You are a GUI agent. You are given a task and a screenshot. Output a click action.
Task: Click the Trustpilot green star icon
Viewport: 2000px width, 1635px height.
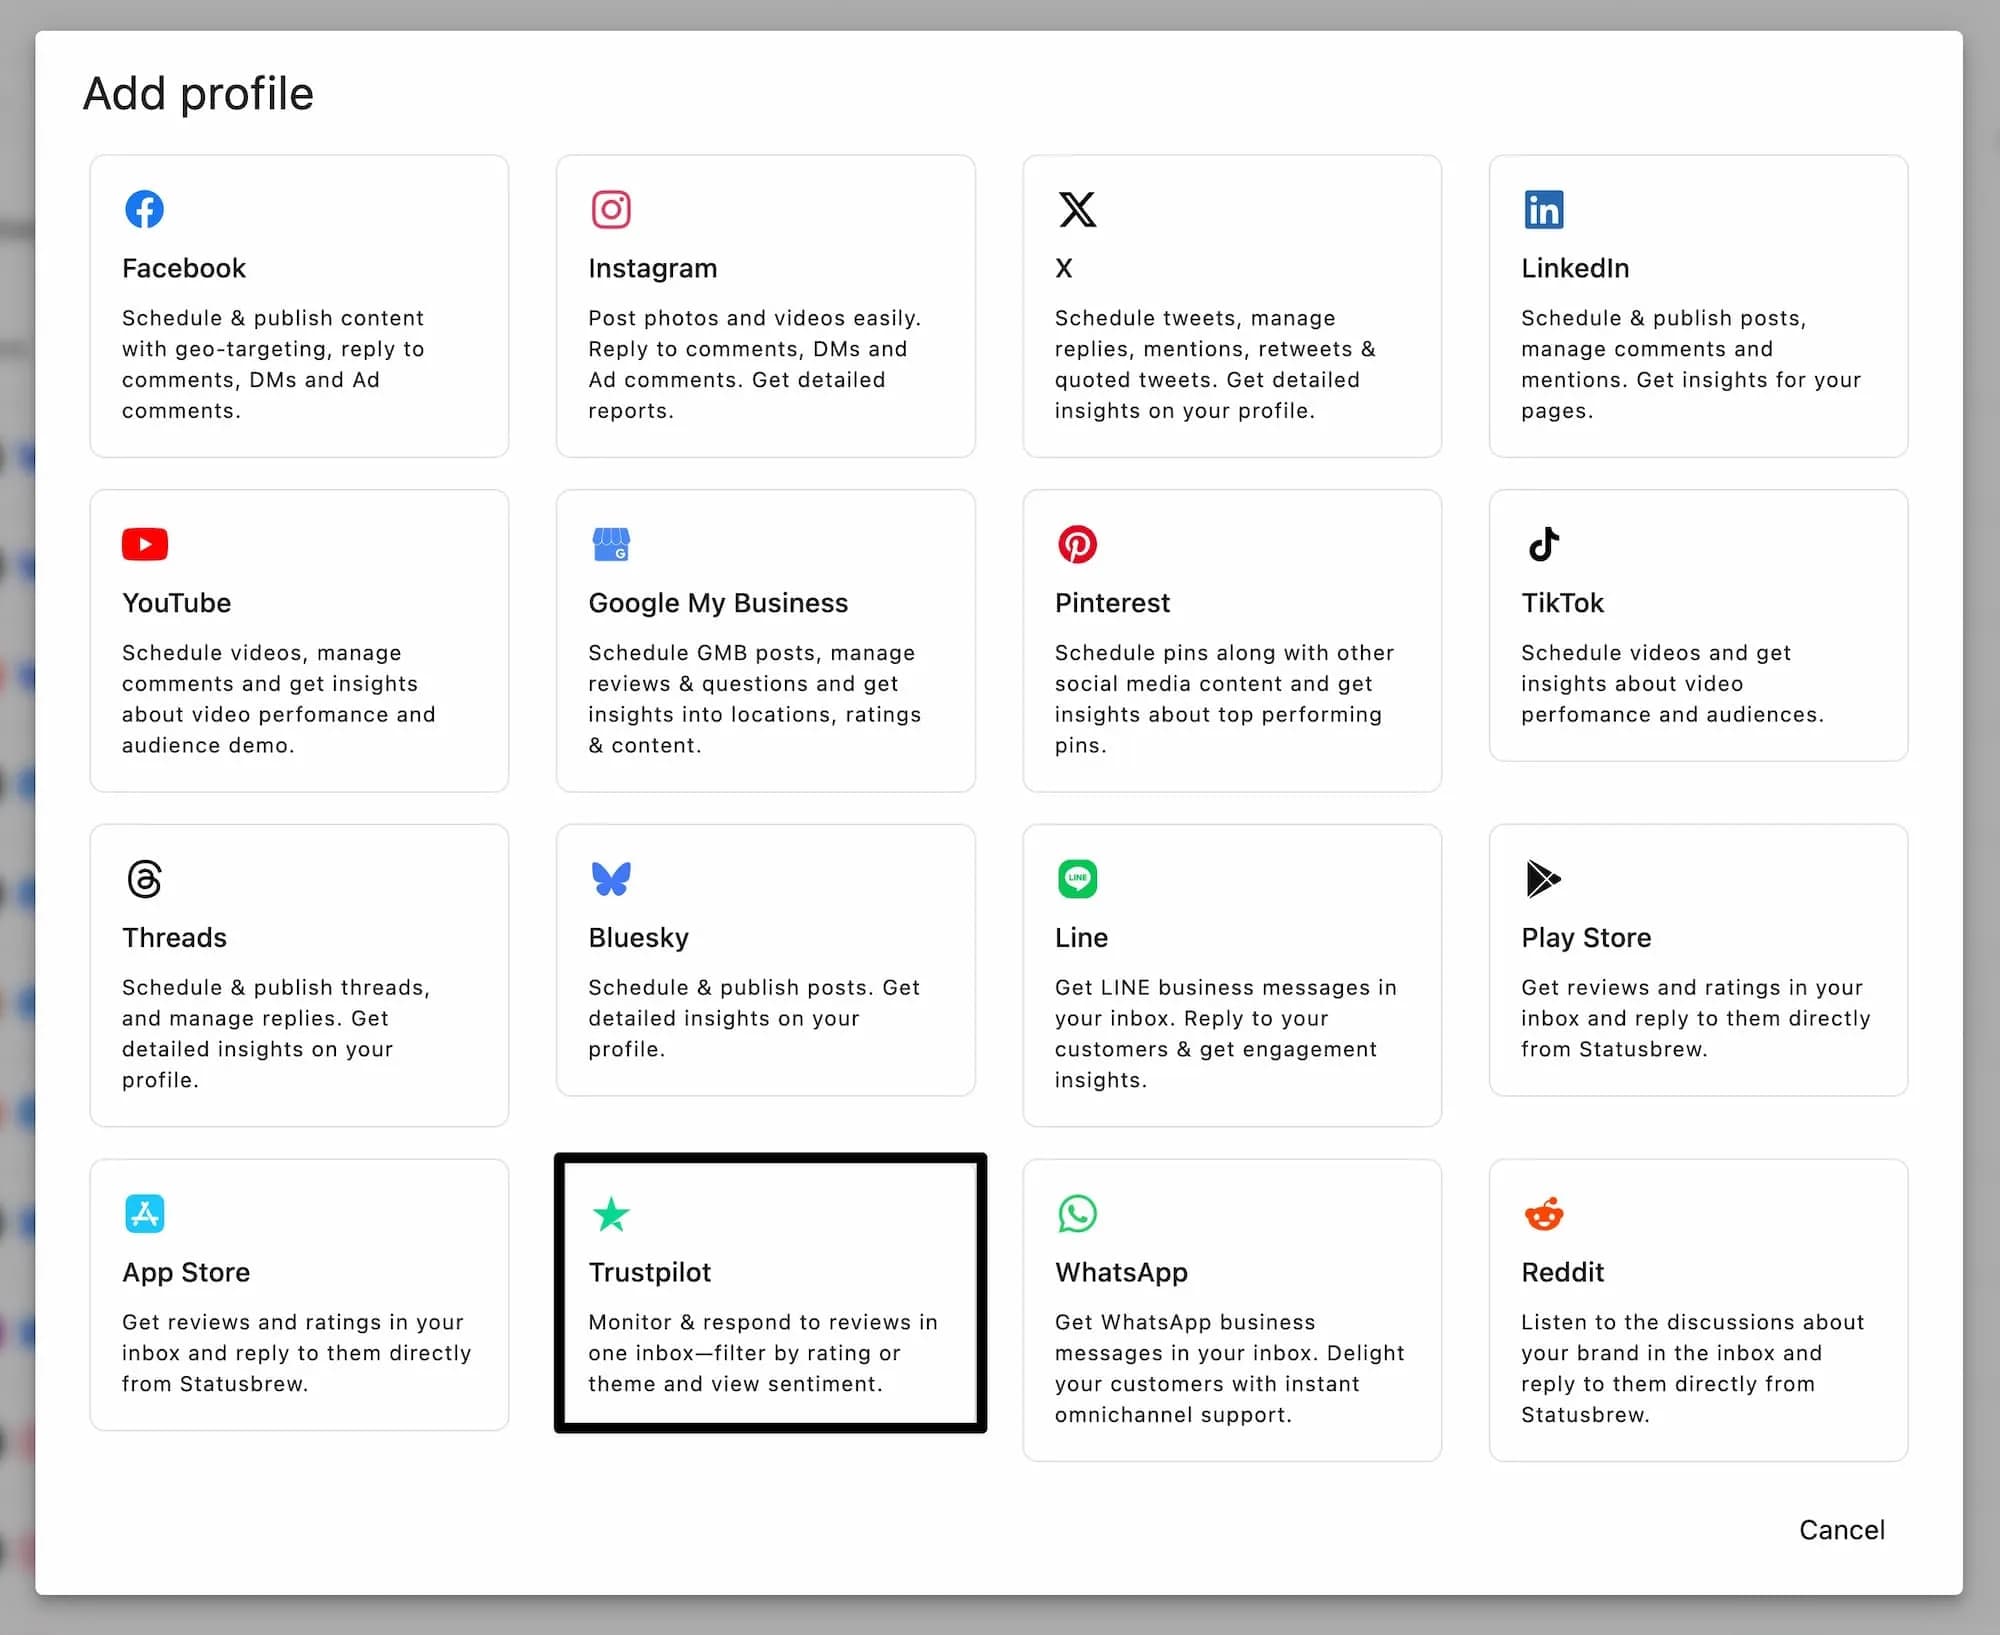point(611,1215)
